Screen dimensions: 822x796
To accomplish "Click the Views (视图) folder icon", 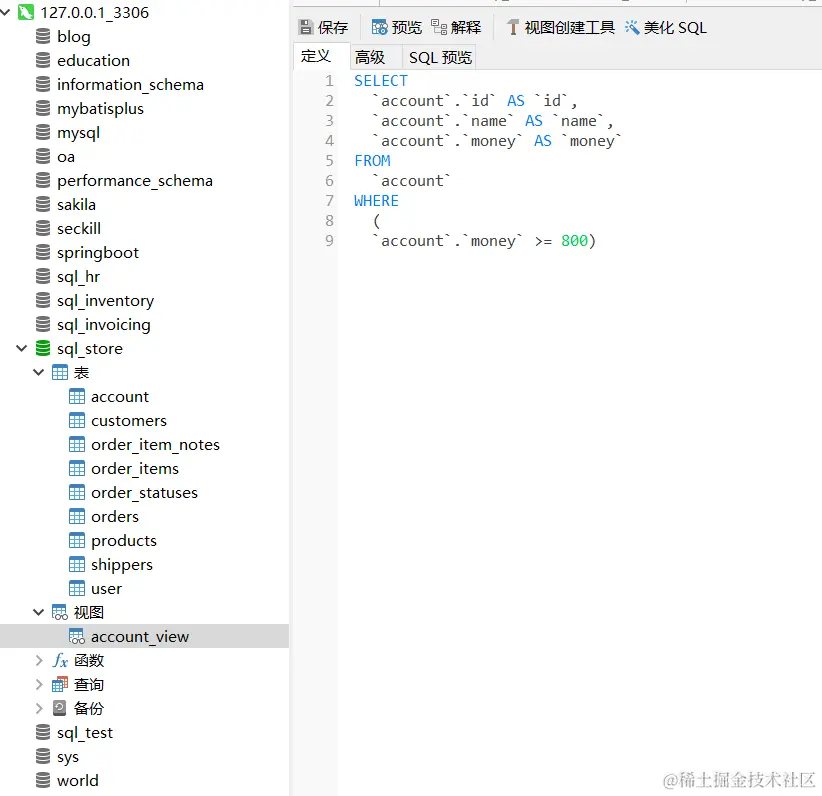I will [x=60, y=612].
